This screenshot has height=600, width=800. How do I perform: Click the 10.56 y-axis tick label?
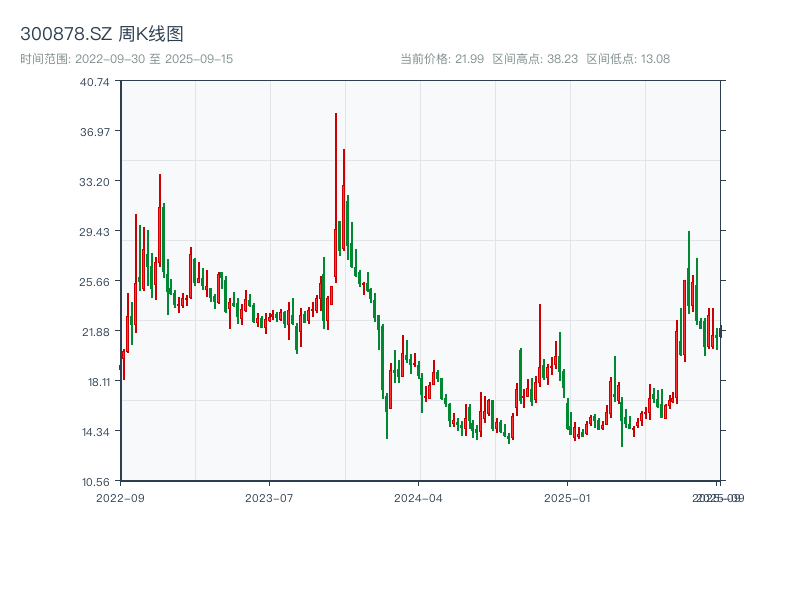coord(95,480)
